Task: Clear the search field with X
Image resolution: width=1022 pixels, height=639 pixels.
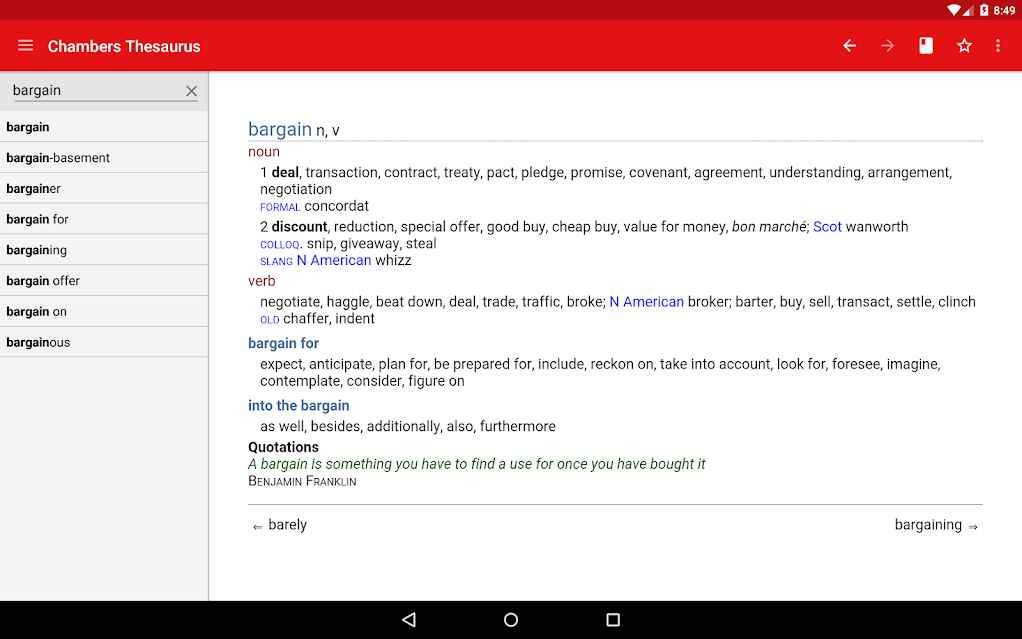Action: 191,91
